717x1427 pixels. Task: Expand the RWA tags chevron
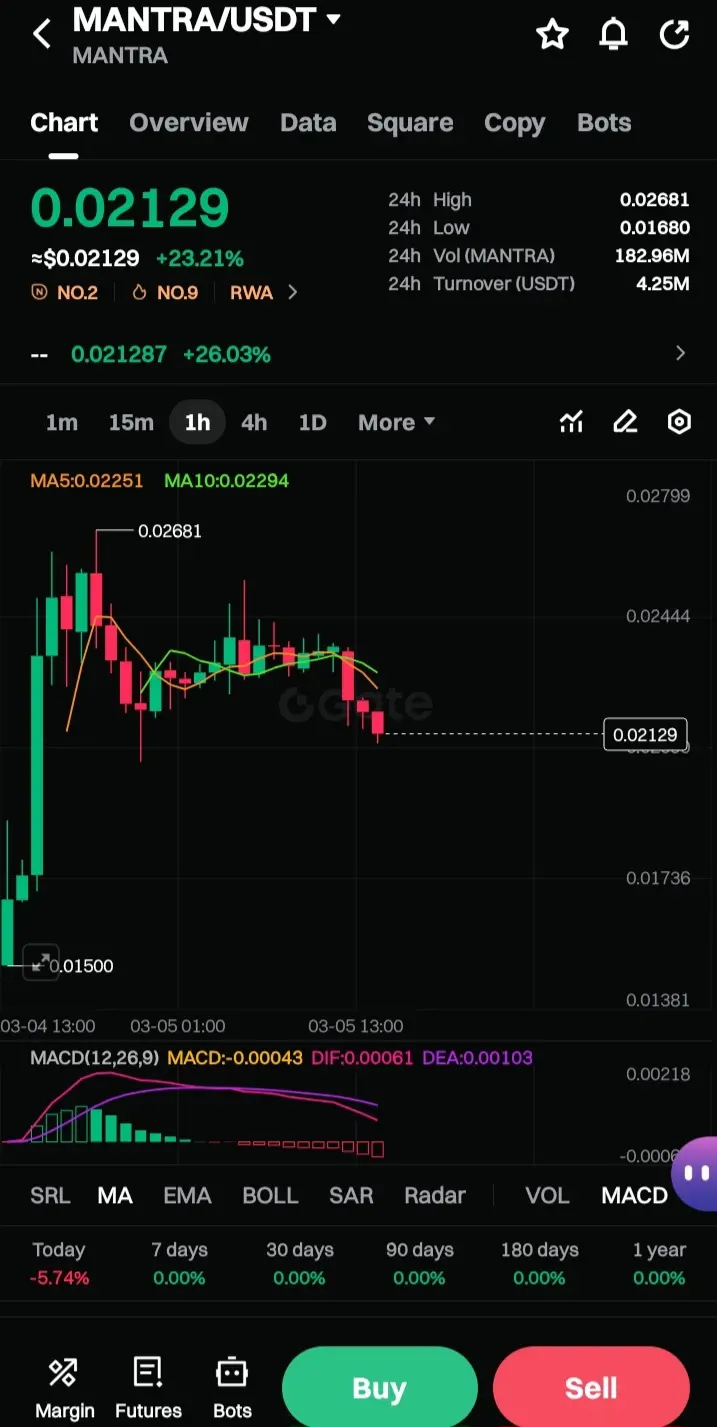[x=293, y=292]
